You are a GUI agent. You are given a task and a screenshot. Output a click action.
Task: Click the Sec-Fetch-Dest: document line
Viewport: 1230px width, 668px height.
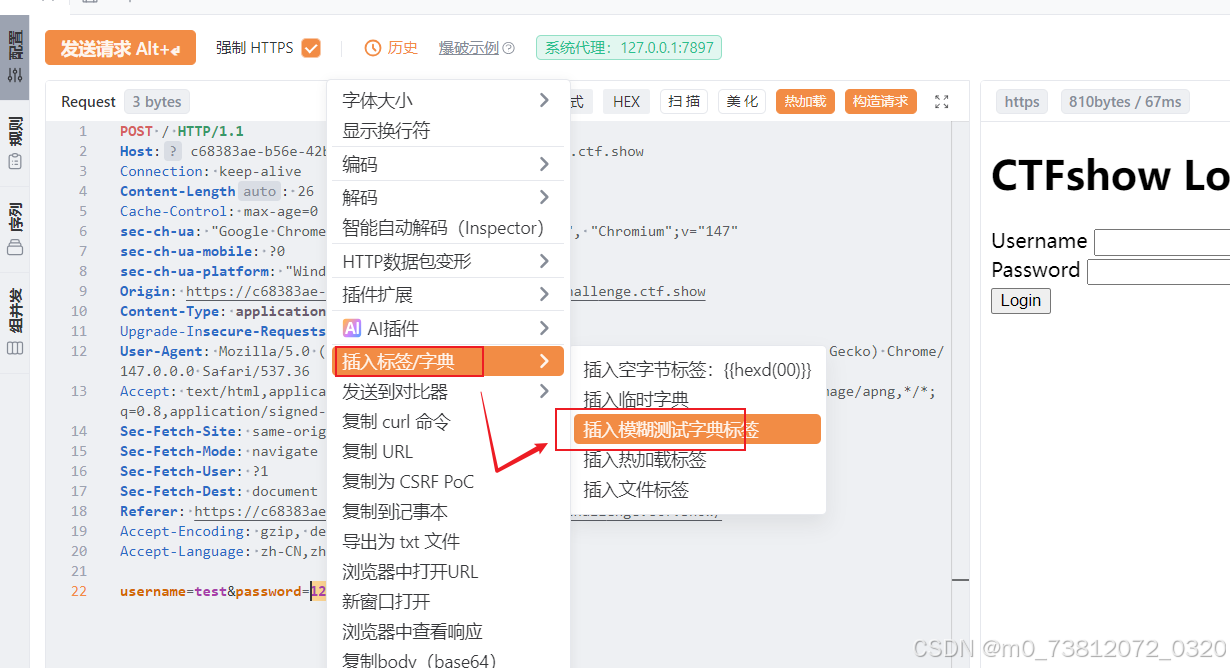(219, 491)
